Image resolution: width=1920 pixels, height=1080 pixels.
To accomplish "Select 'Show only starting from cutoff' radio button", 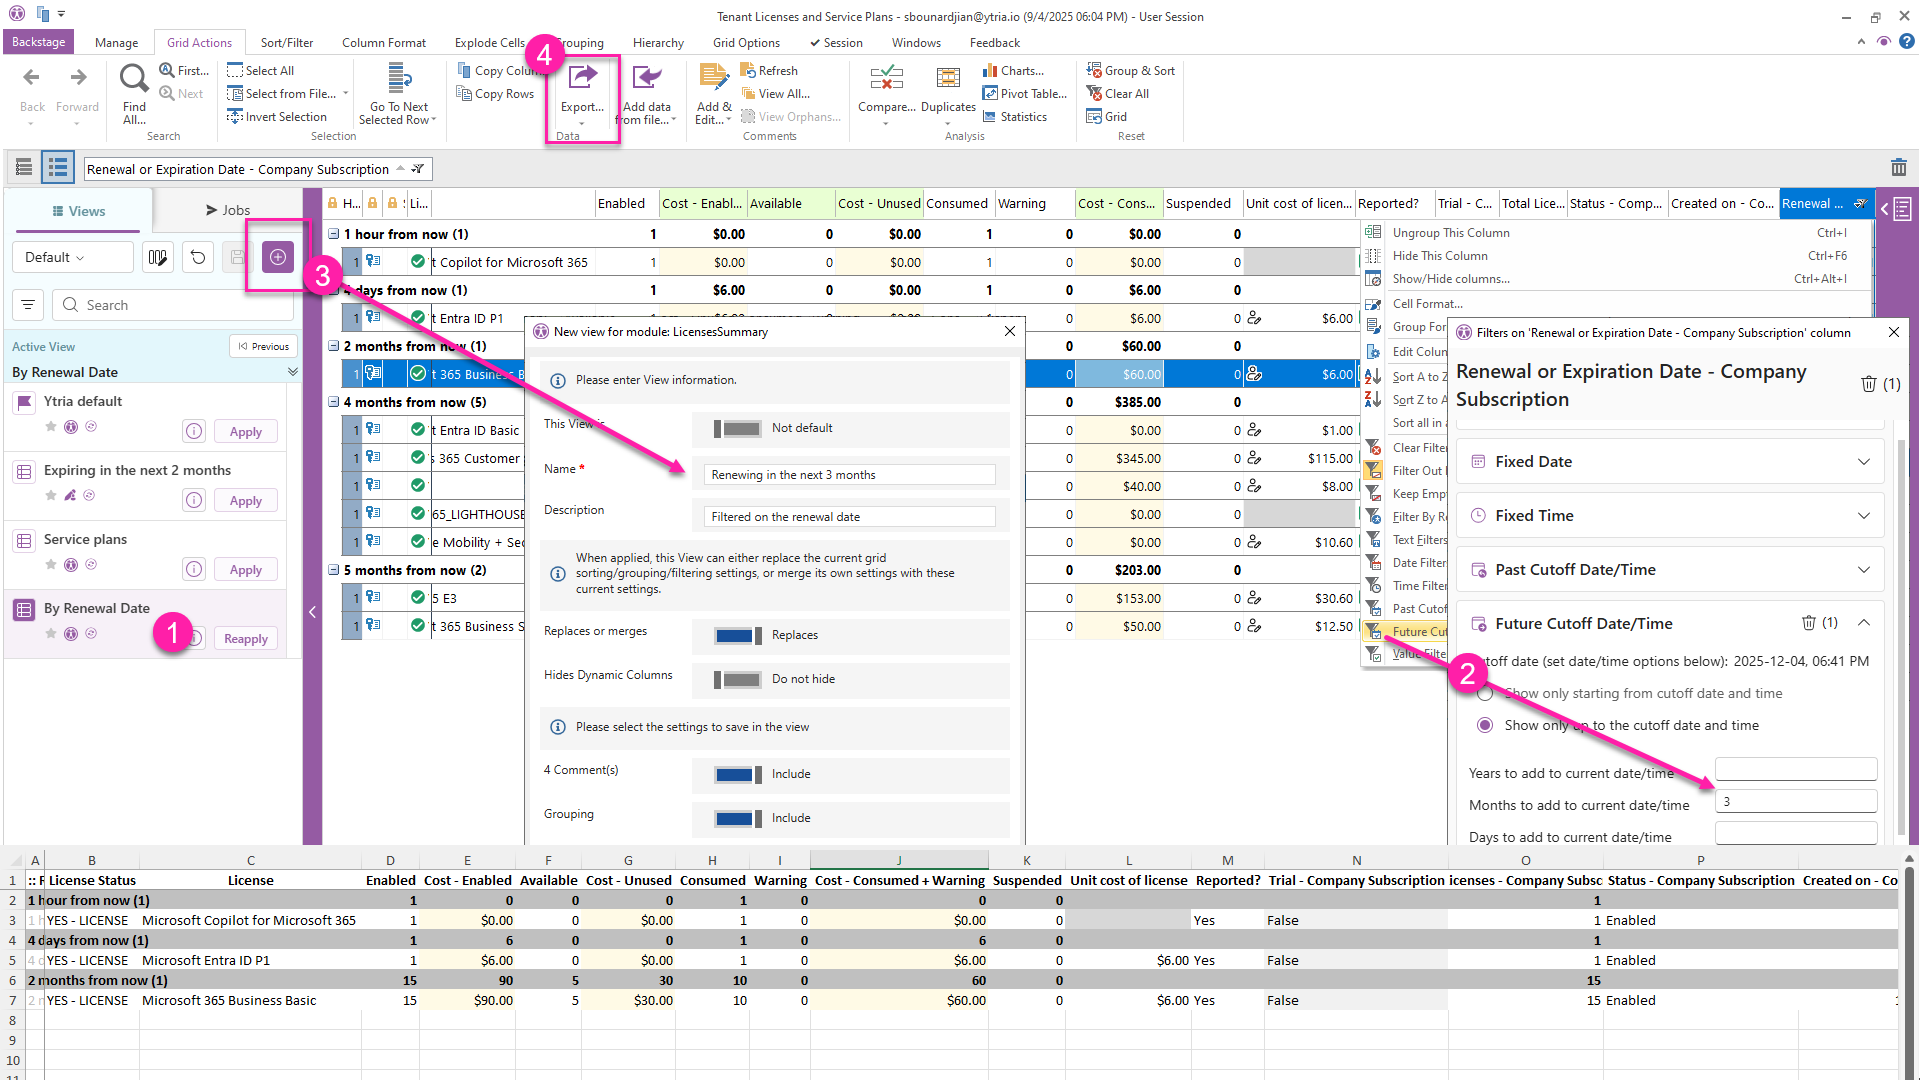I will 1485,693.
